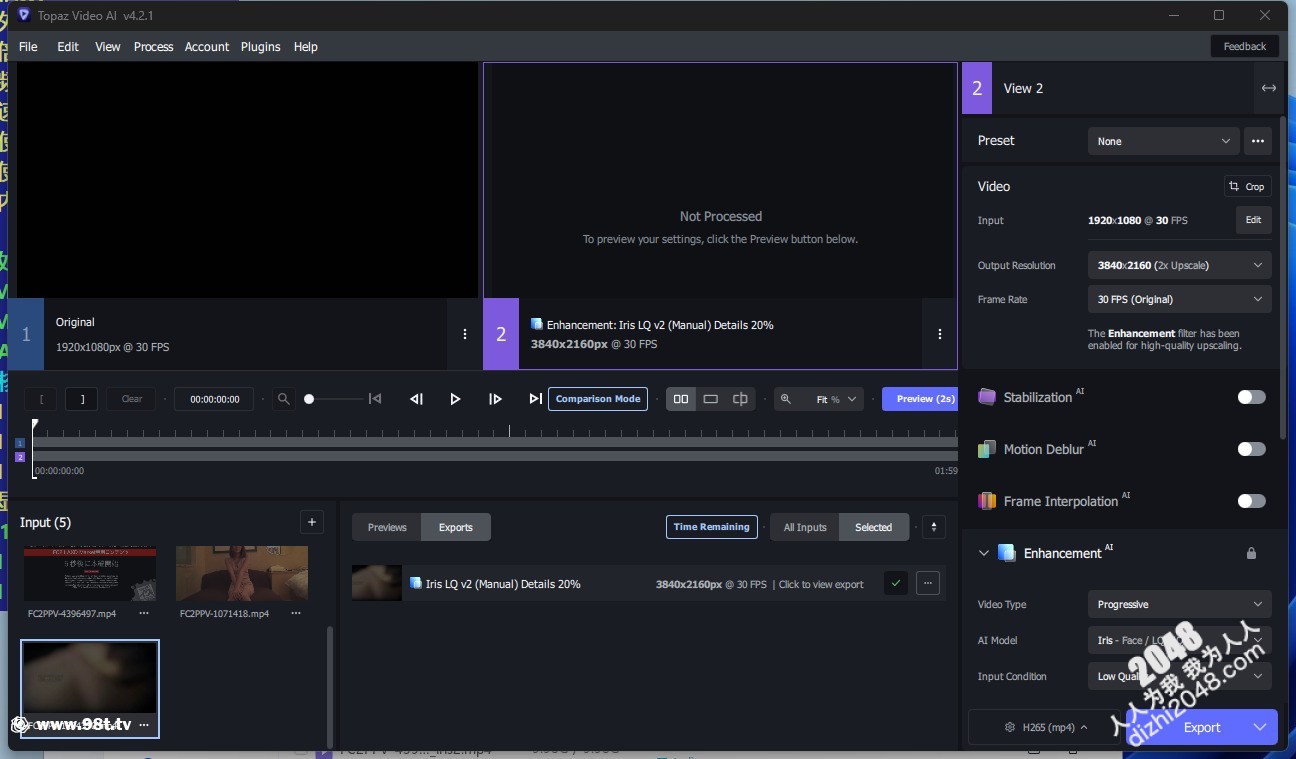This screenshot has width=1296, height=759.
Task: Open the Plugins menu
Action: click(x=260, y=46)
